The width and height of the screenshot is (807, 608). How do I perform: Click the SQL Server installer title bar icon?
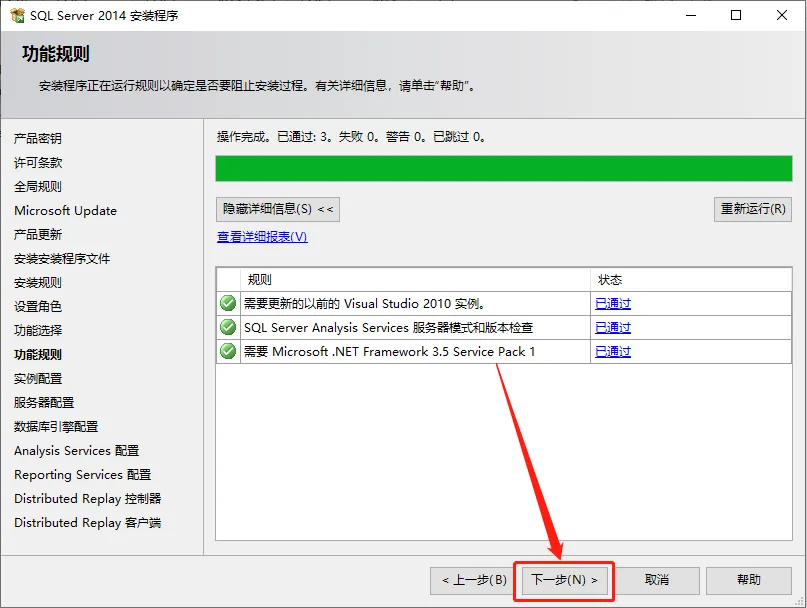coord(17,15)
